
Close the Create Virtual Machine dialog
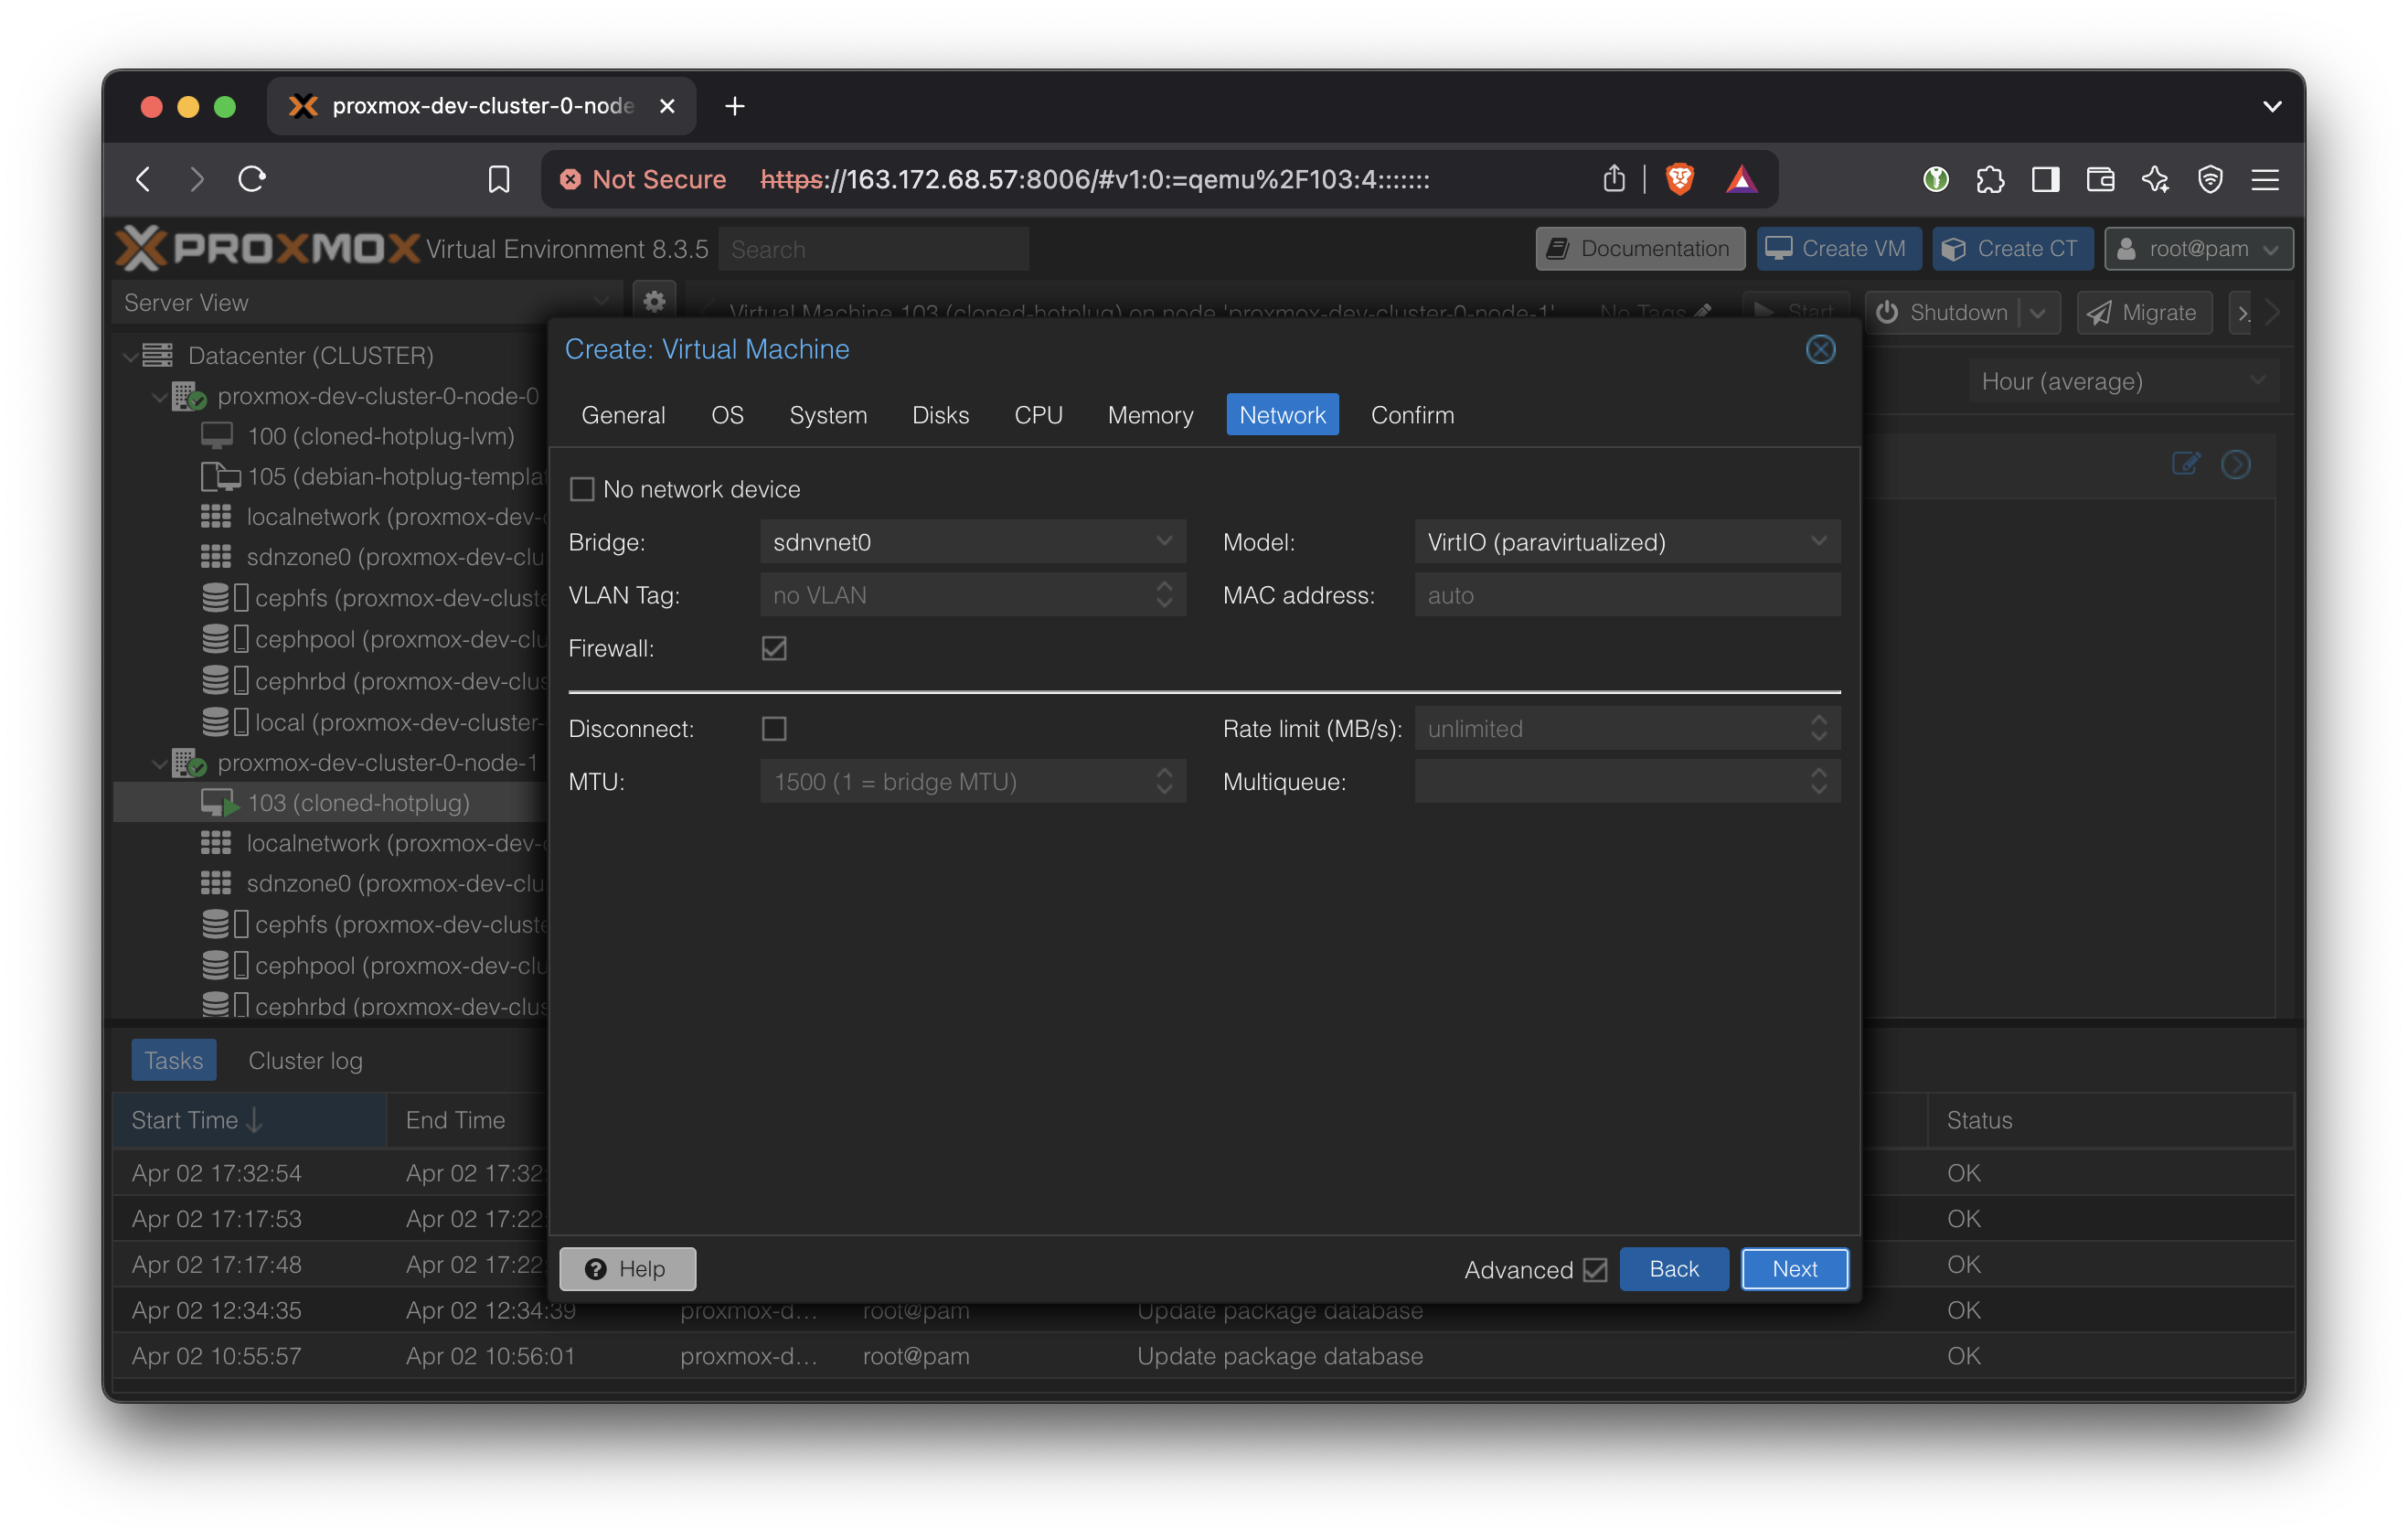click(1820, 349)
